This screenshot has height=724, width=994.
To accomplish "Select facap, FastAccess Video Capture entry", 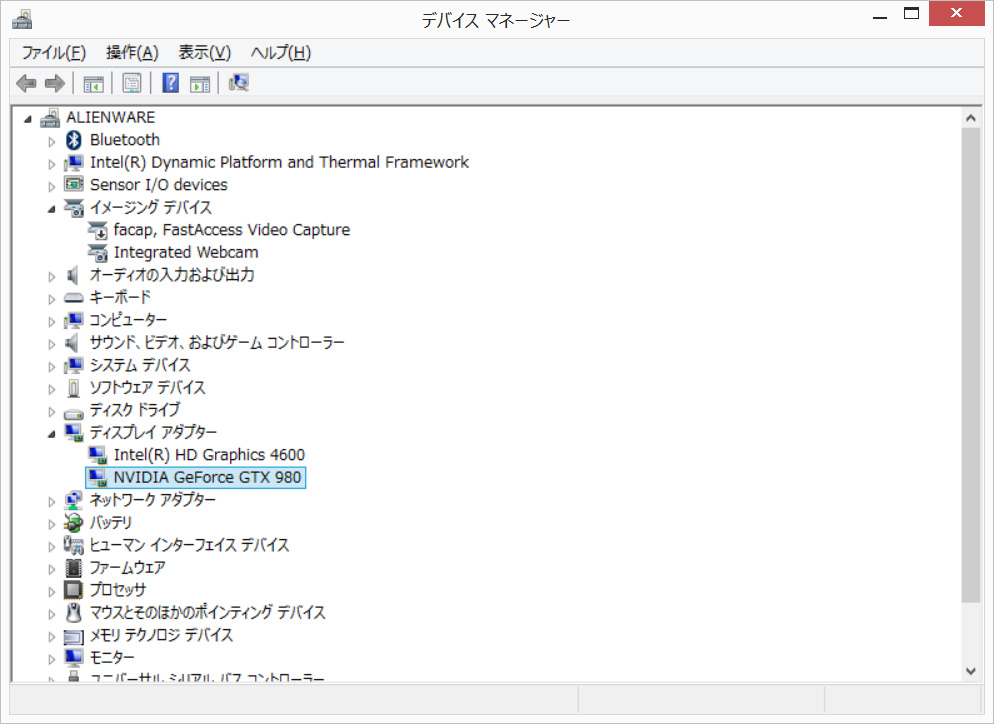I will coord(231,230).
